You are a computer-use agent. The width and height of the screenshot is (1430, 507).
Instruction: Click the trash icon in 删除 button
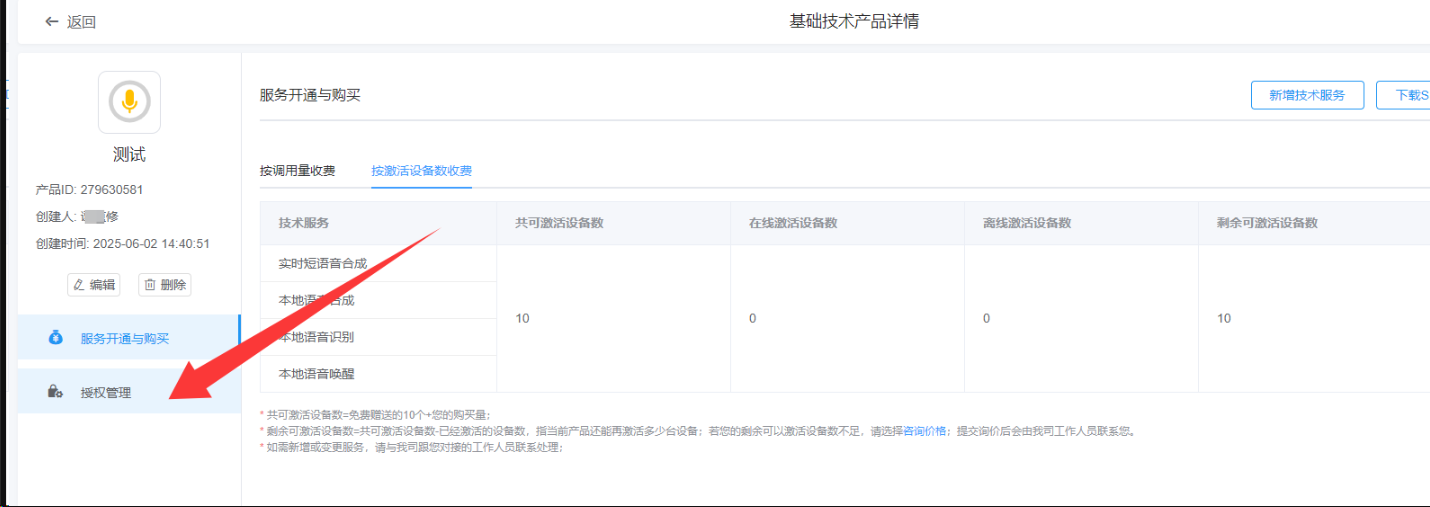pos(149,285)
